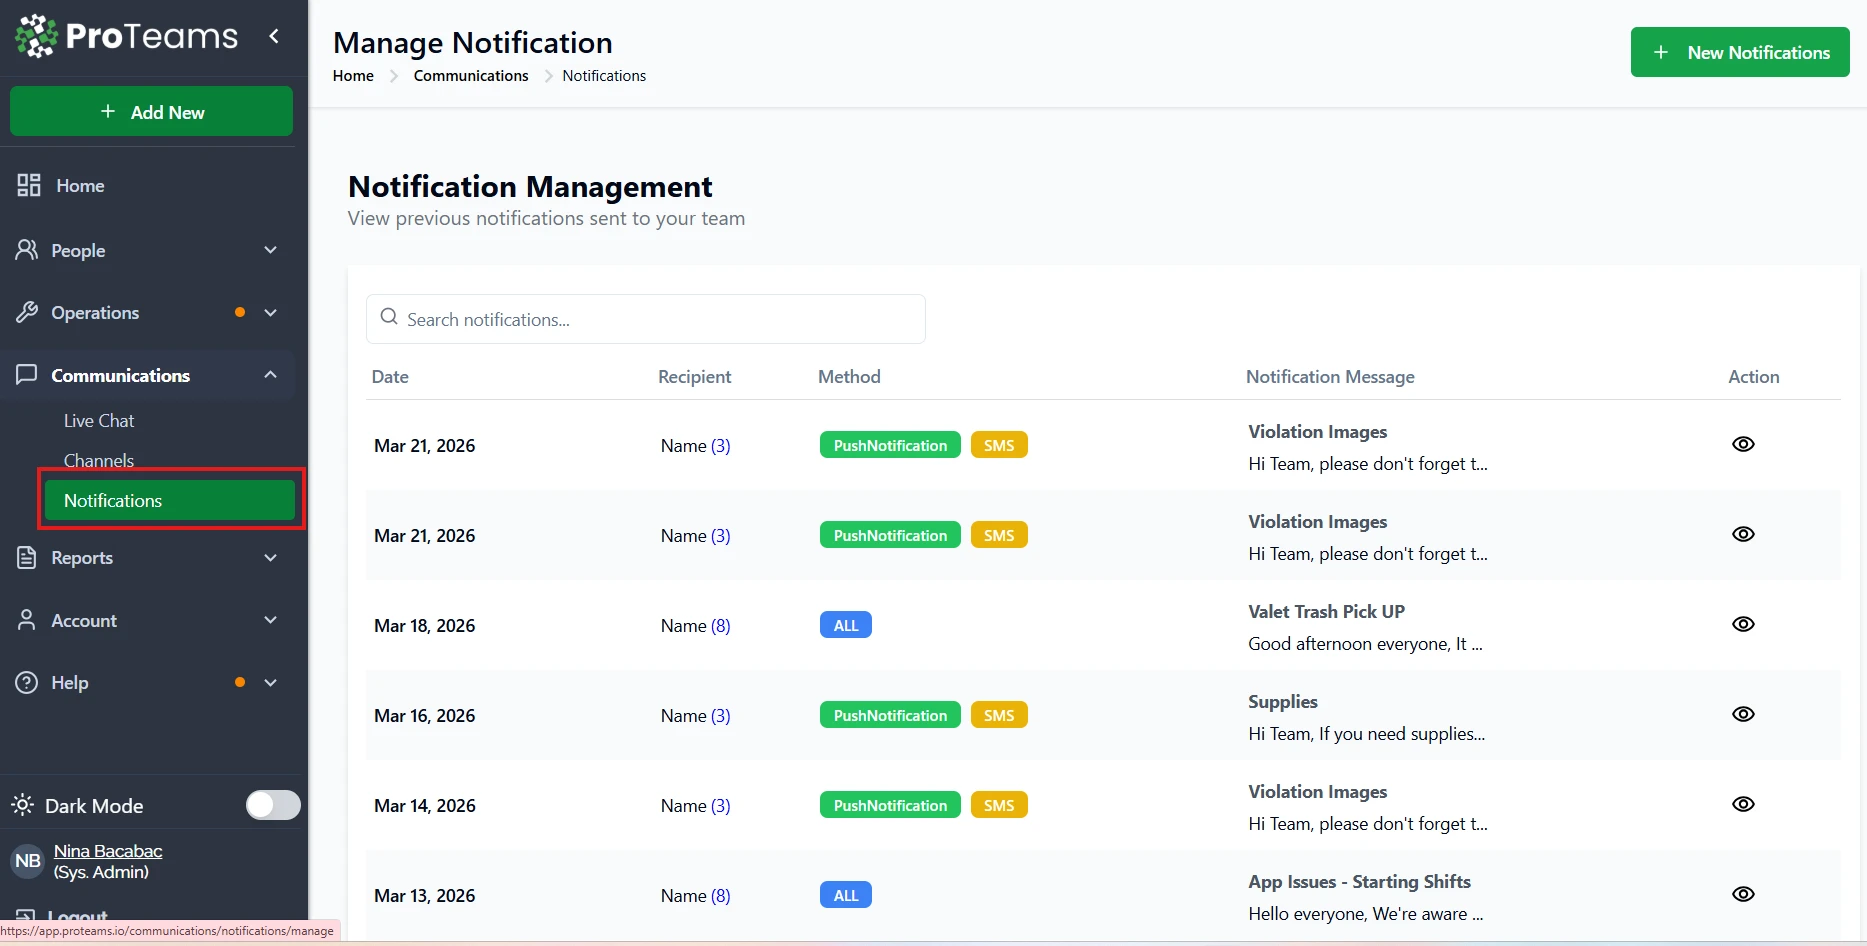Toggle the Dark Mode switch
The height and width of the screenshot is (946, 1867).
tap(273, 805)
